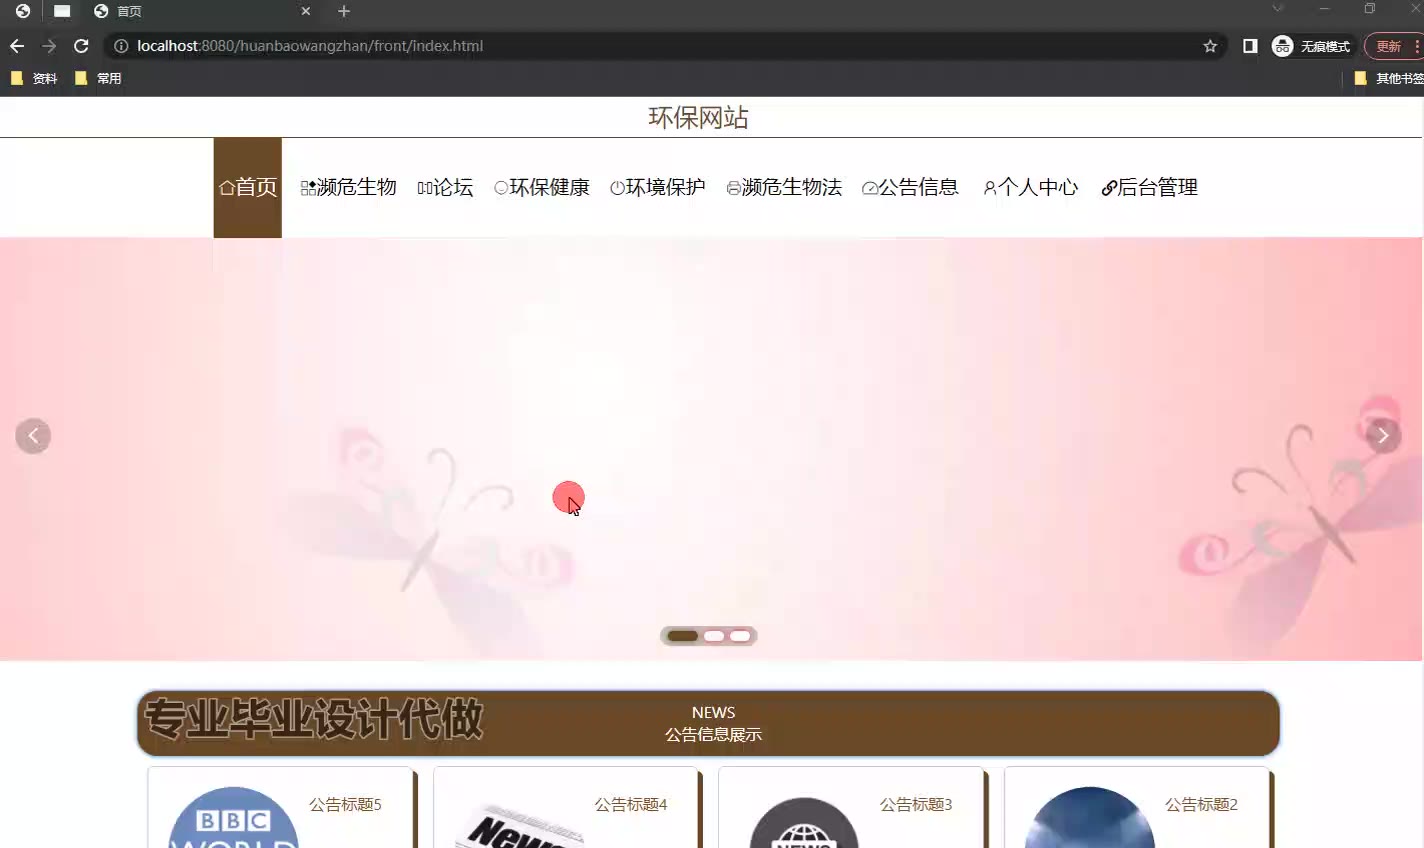
Task: Go back with the browser back arrow
Action: click(17, 46)
